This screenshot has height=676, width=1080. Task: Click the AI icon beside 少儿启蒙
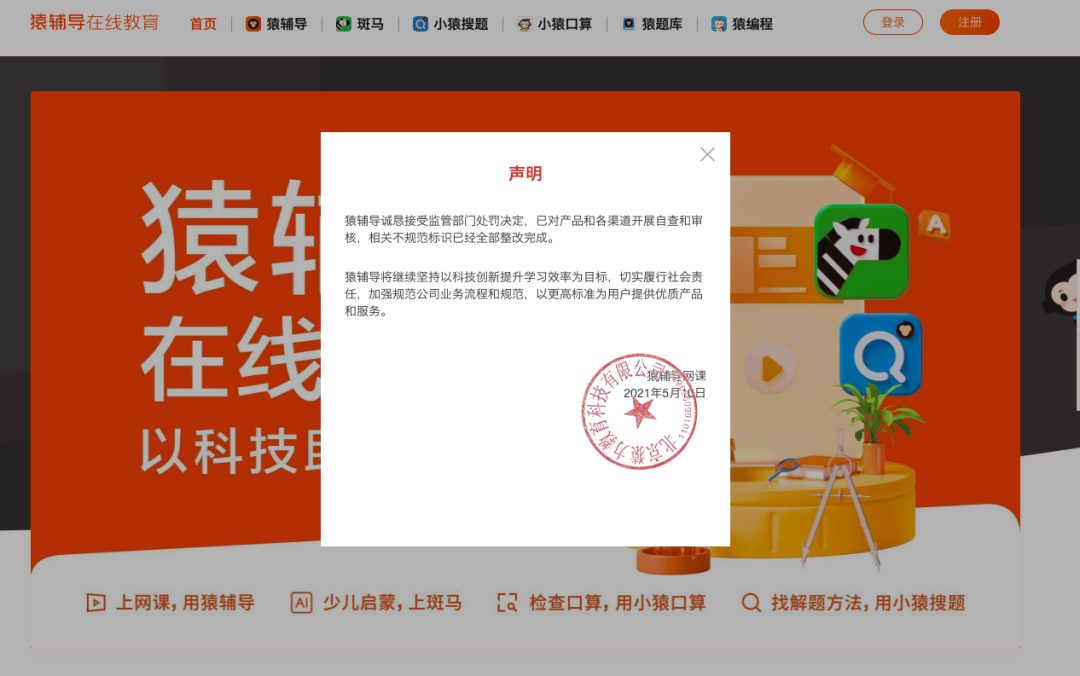[x=301, y=603]
